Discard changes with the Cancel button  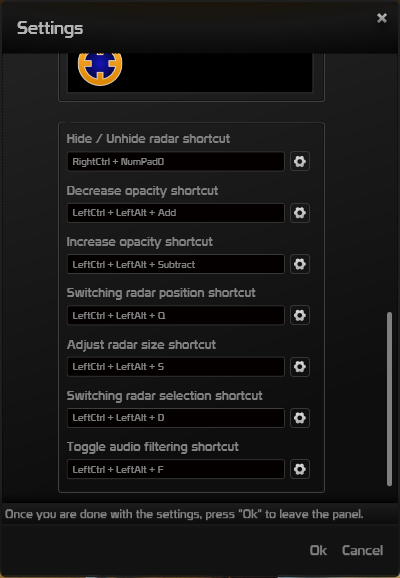coord(362,550)
